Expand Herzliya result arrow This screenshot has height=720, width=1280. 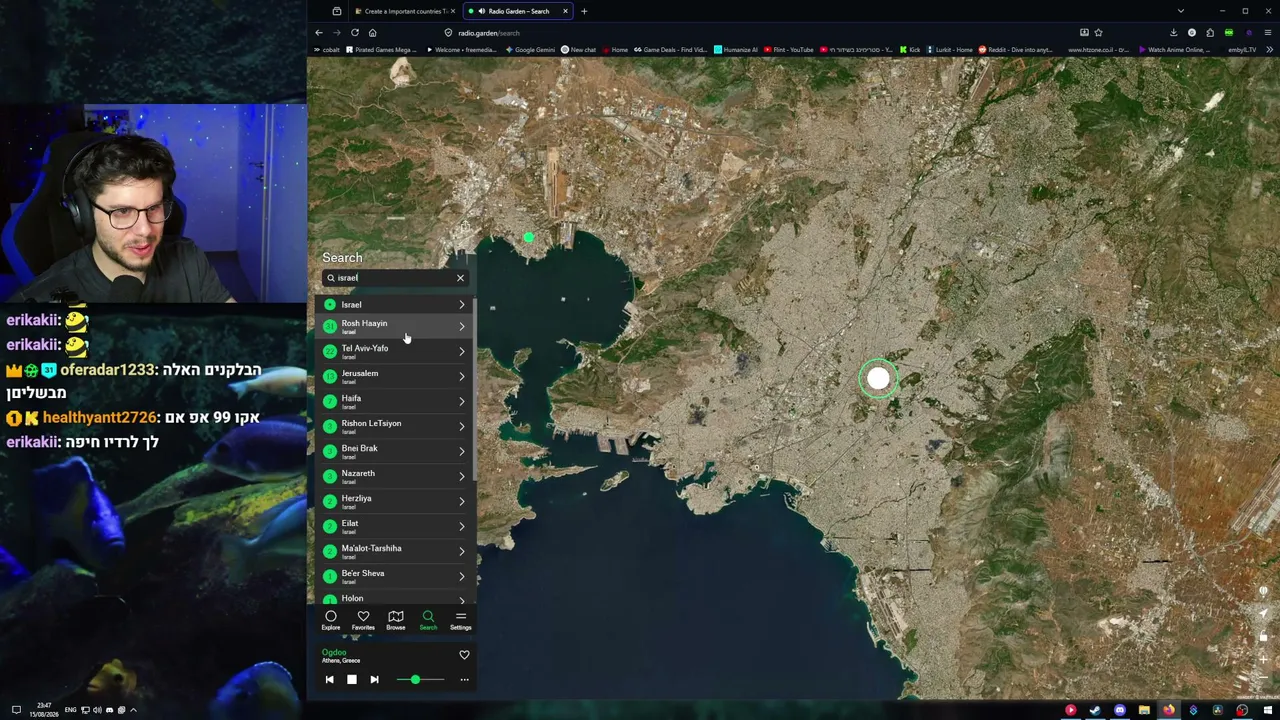point(461,501)
